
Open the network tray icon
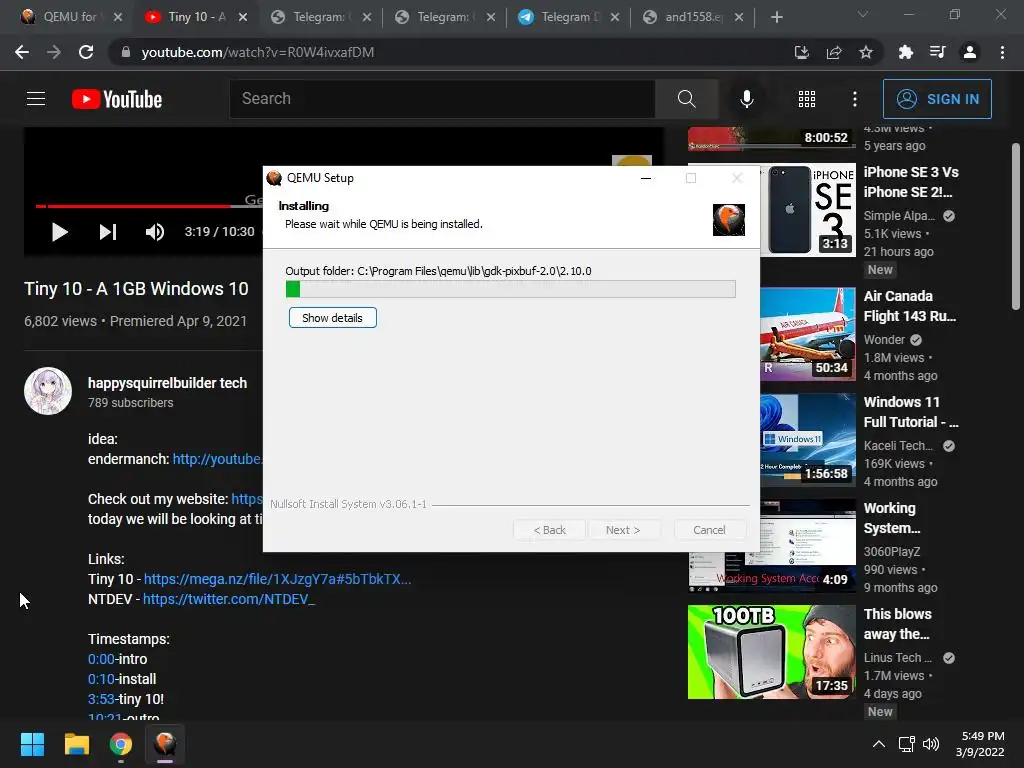(906, 744)
